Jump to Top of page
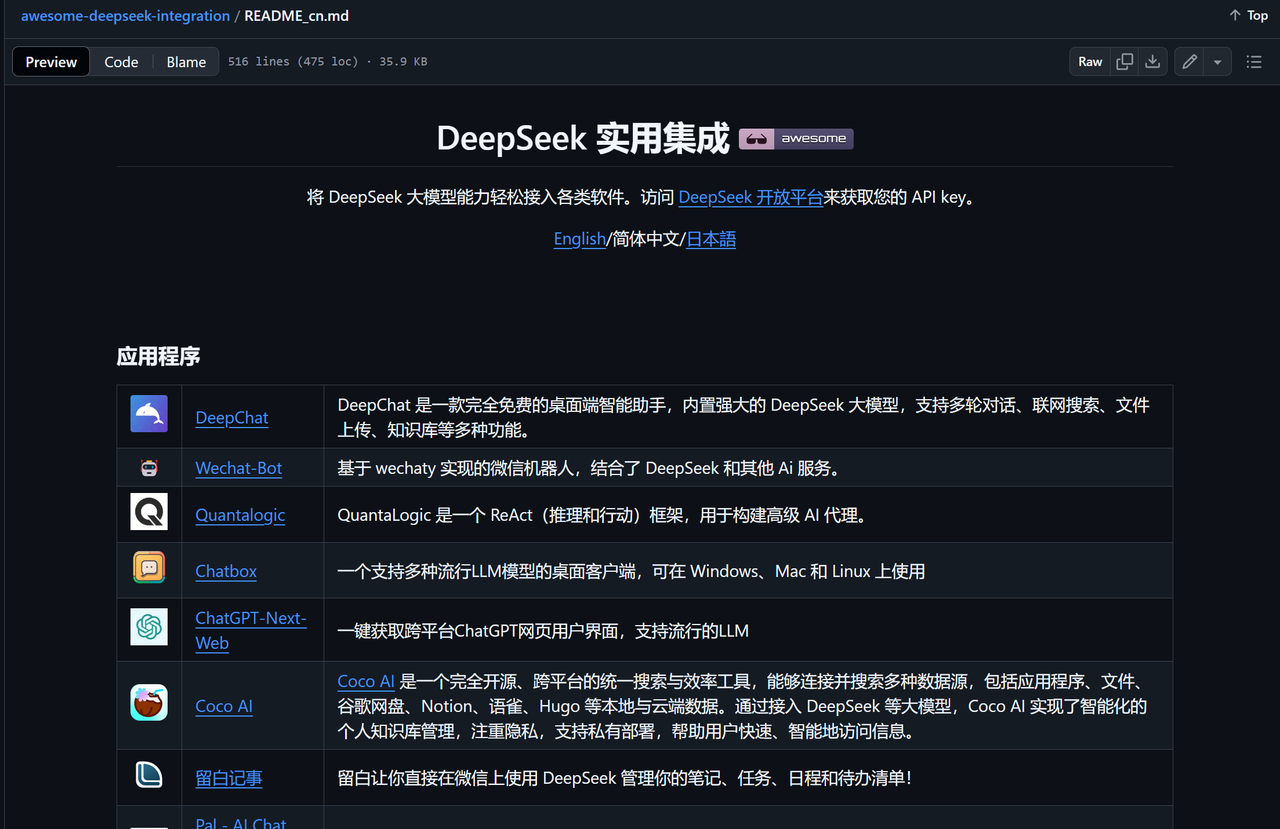1280x829 pixels. [1248, 15]
